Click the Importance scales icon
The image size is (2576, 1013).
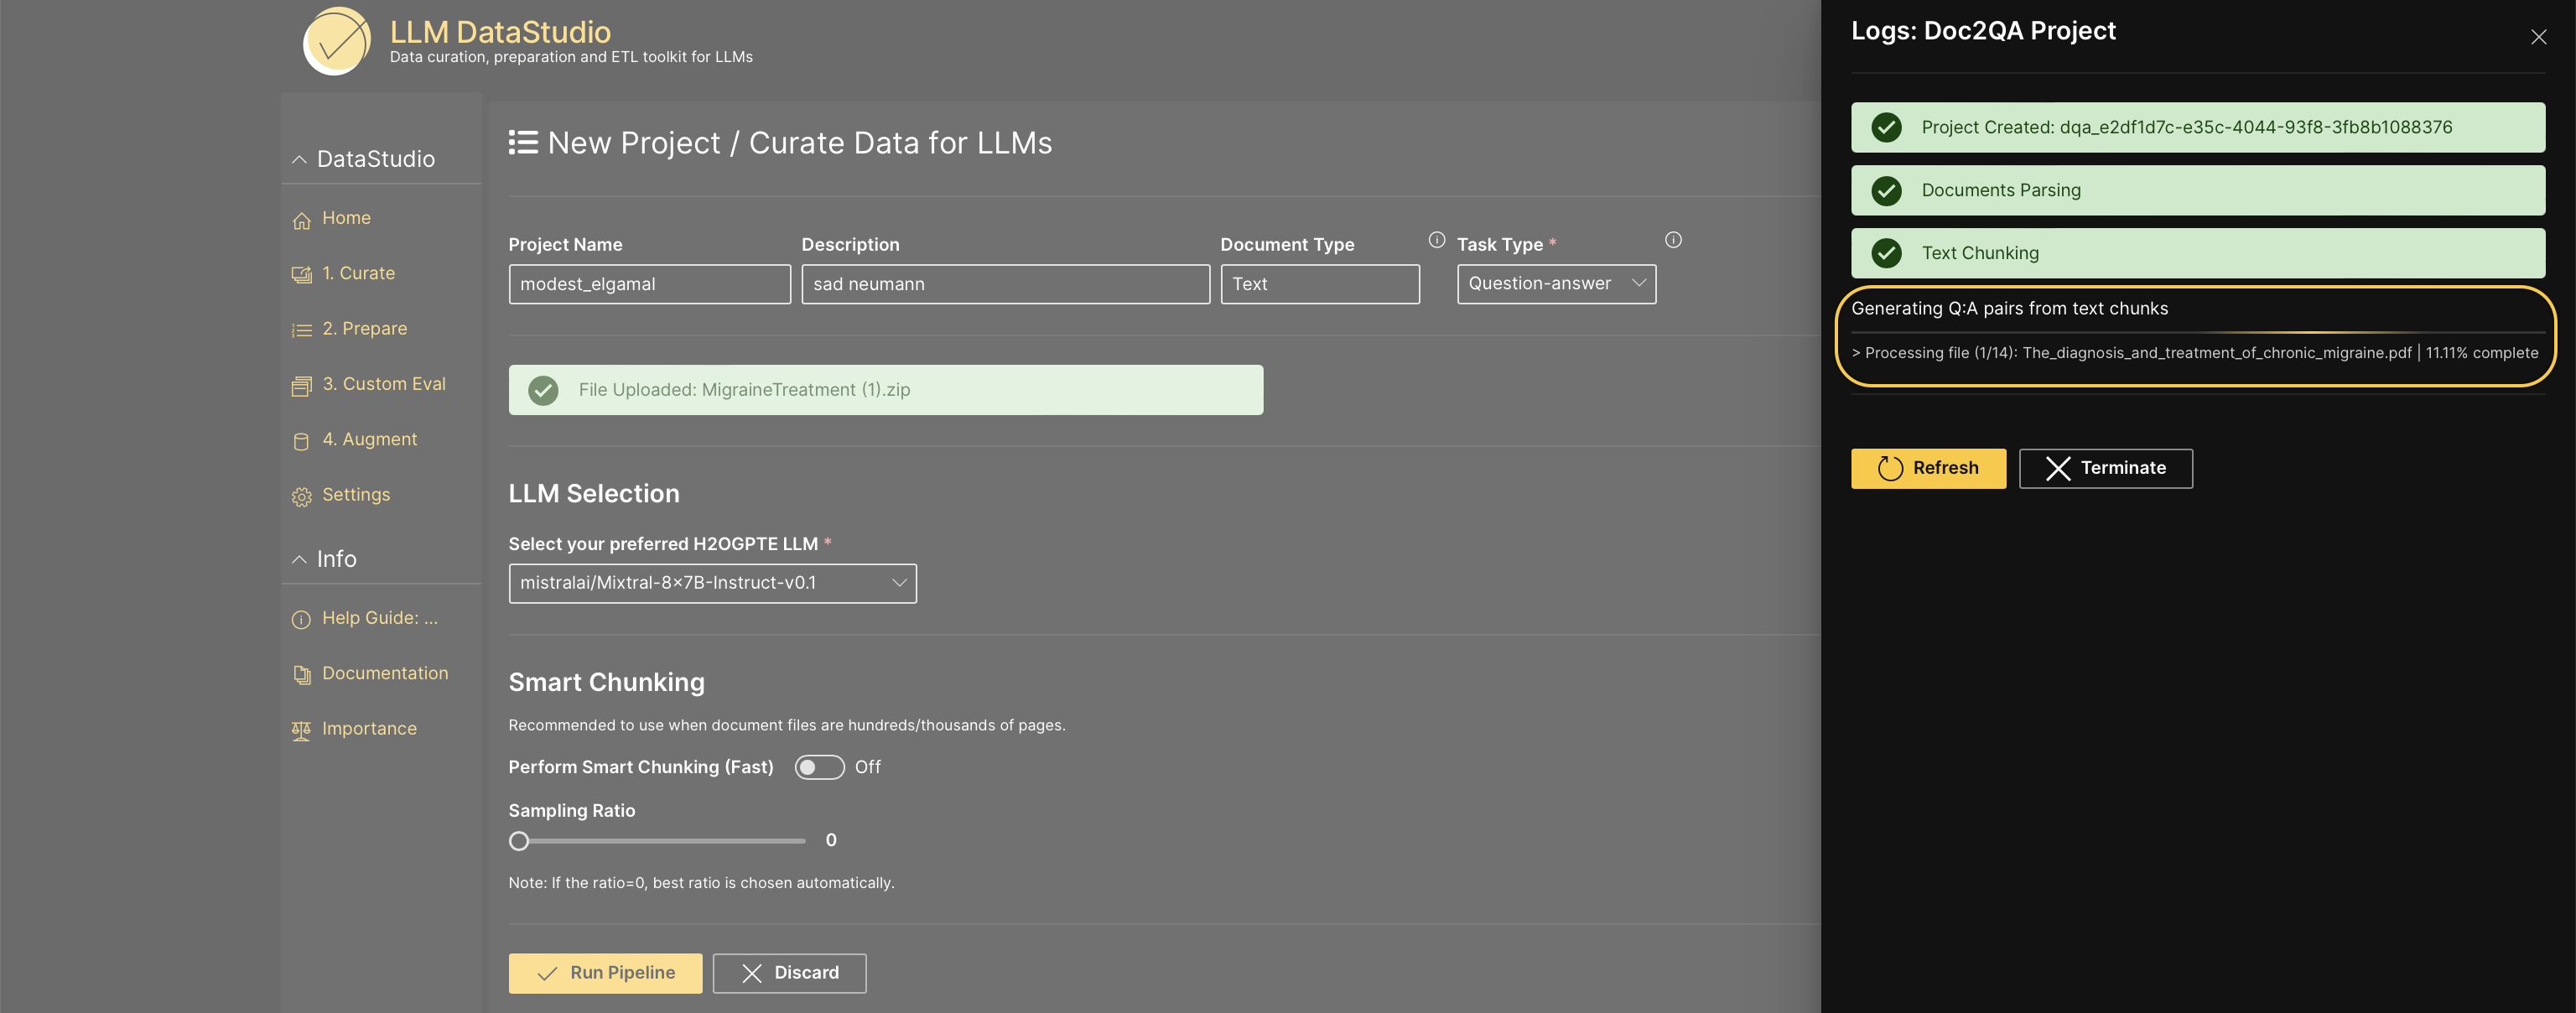(x=301, y=731)
